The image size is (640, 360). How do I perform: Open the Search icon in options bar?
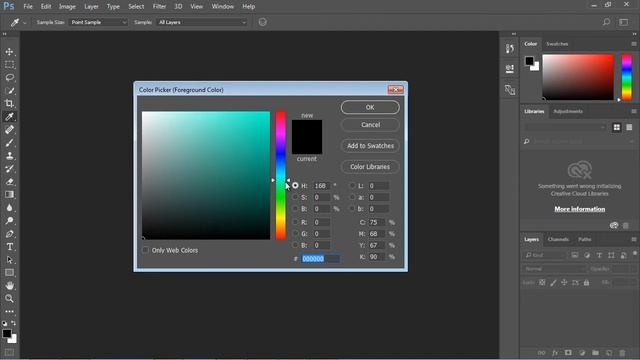pyautogui.click(x=607, y=22)
